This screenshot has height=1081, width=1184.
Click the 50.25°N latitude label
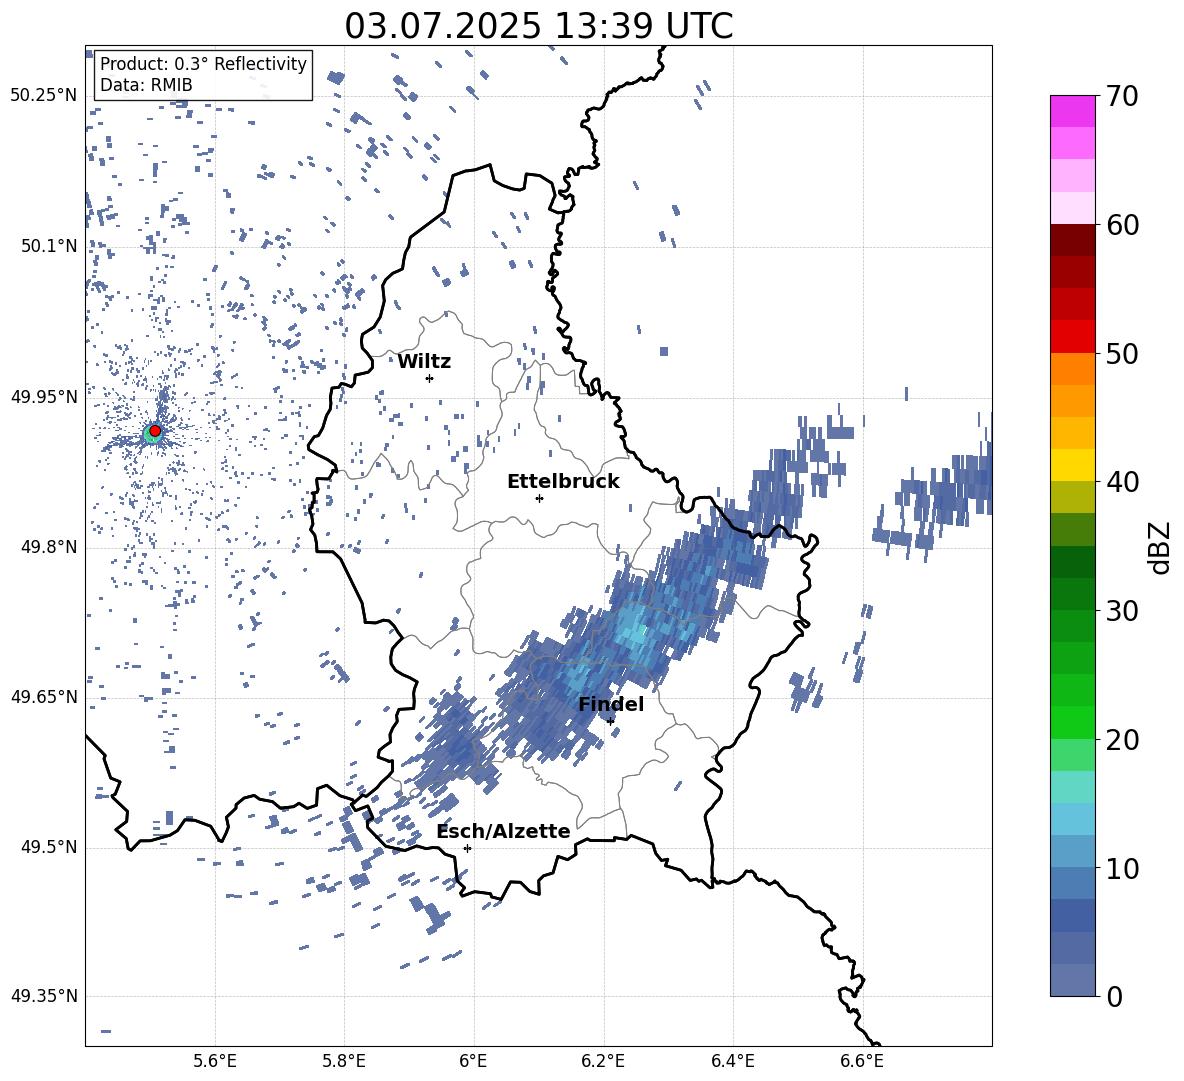[44, 96]
